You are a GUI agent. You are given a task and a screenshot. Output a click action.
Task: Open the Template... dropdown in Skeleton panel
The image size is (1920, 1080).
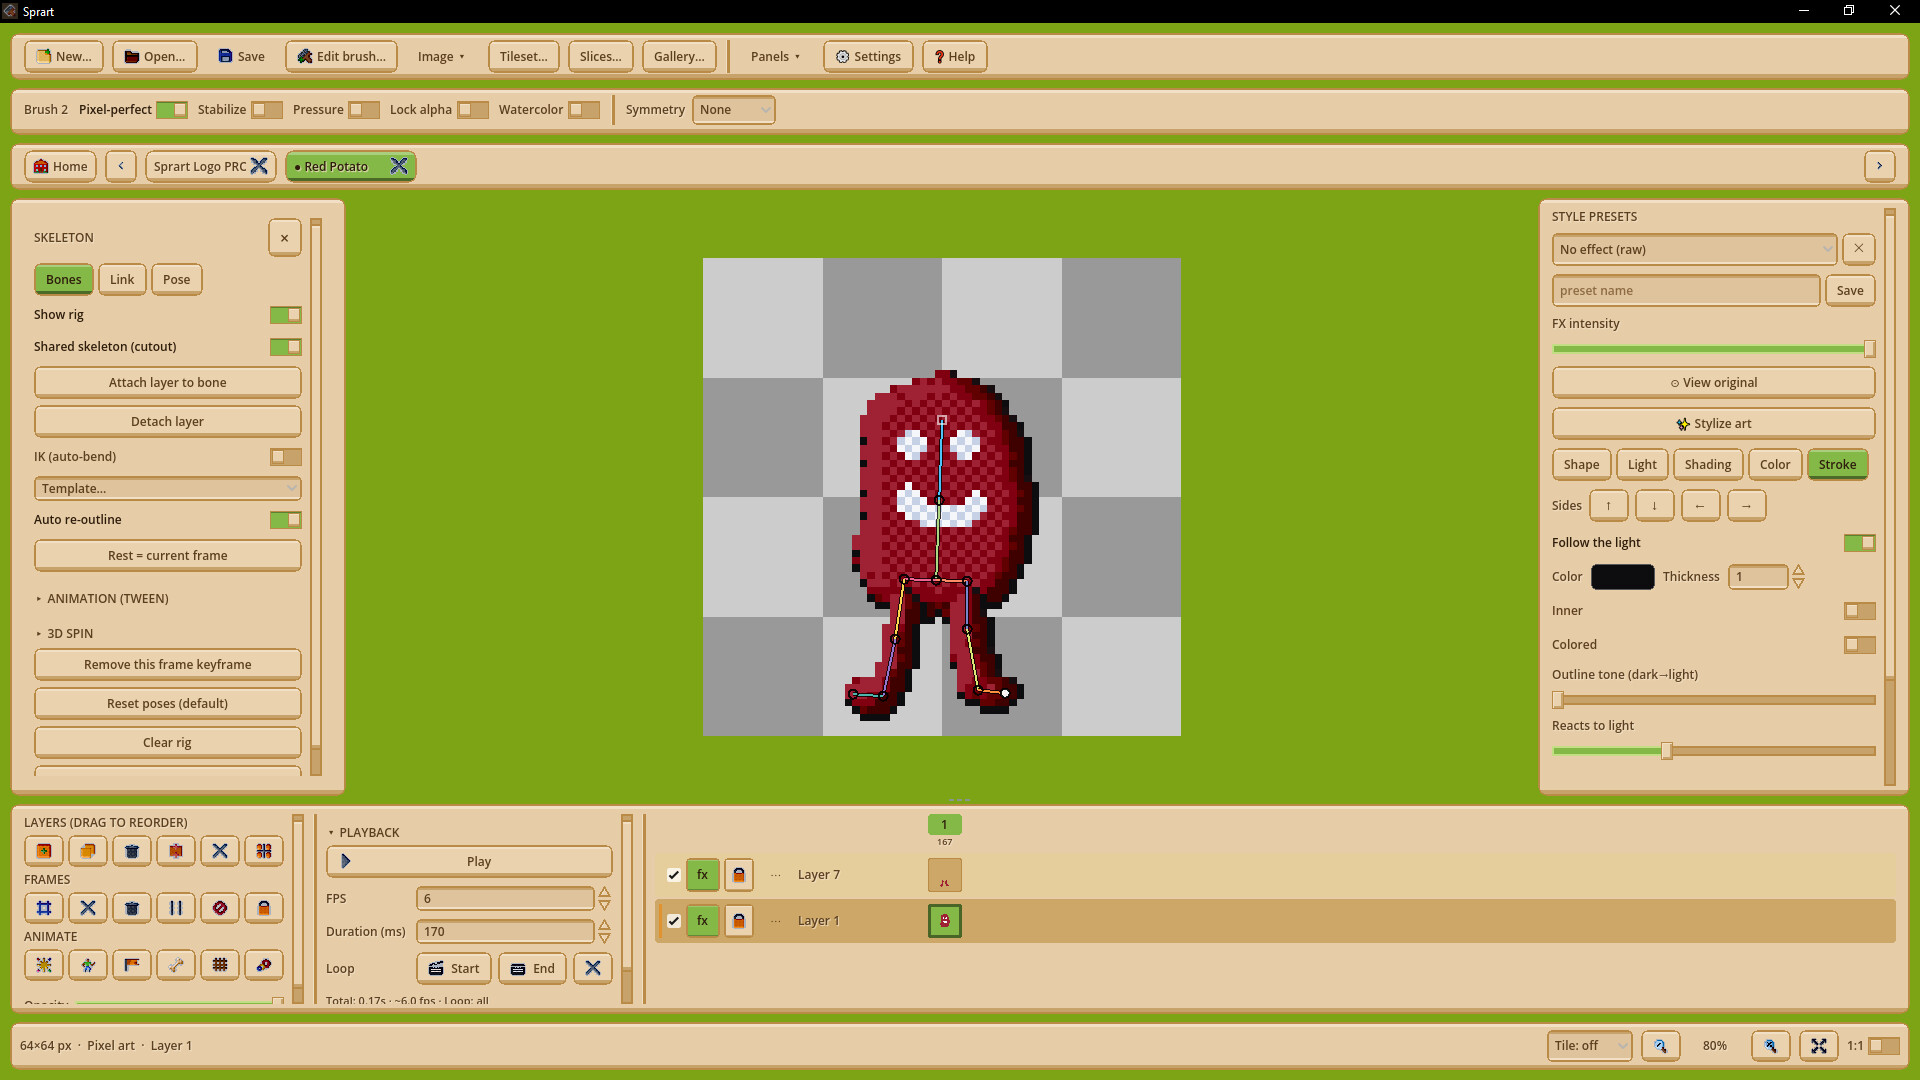pyautogui.click(x=168, y=489)
